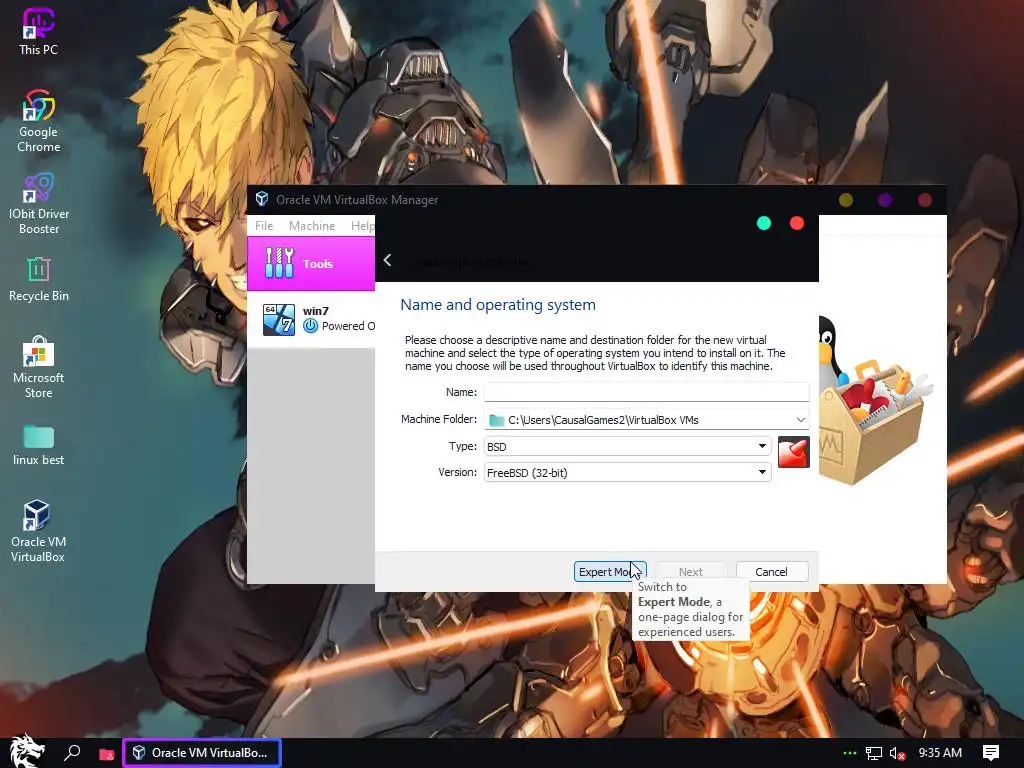
Task: Click the win7 power state icon
Action: coord(311,325)
